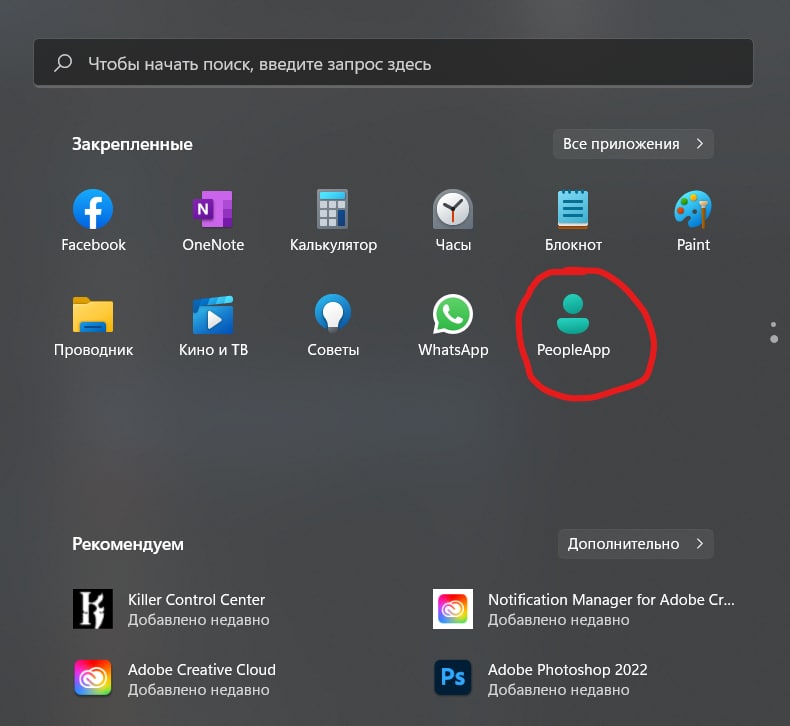Open the Часы clock app

click(453, 210)
